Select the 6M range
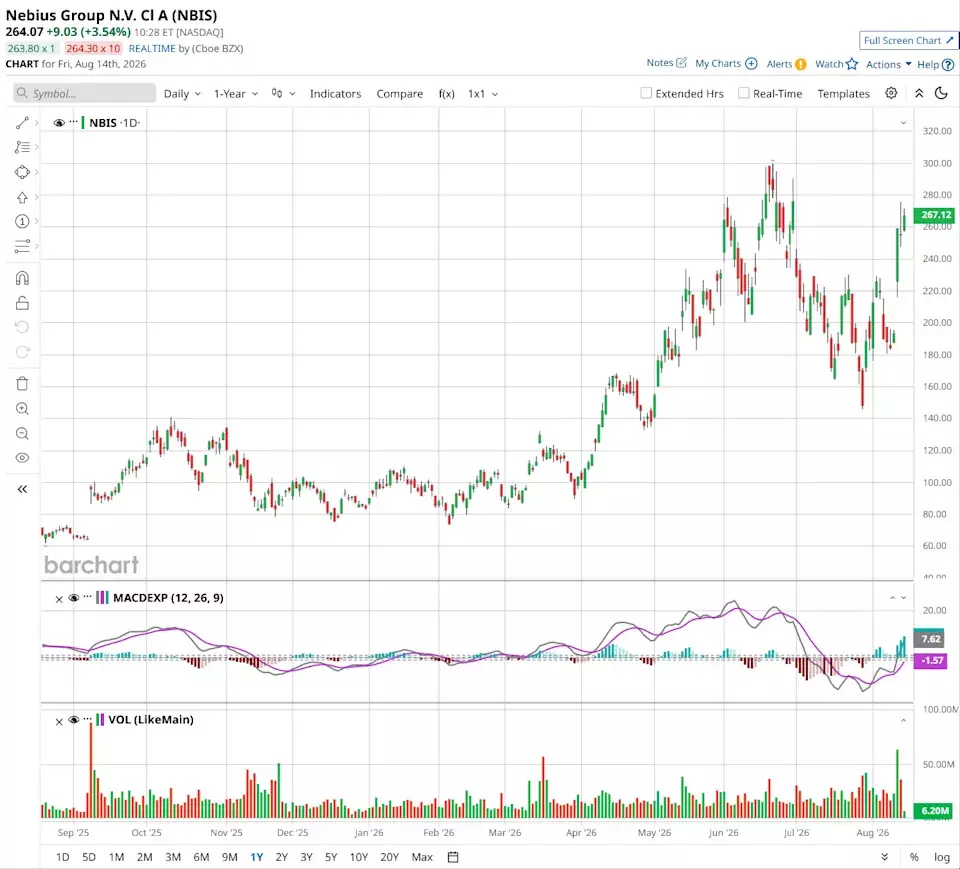 201,857
